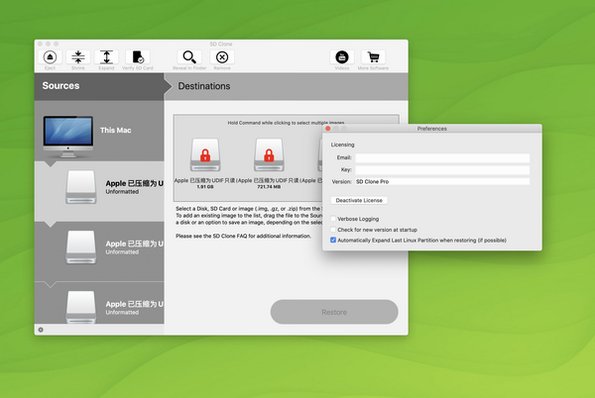Enable the Verbose Logging checkbox
Image resolution: width=595 pixels, height=398 pixels.
(333, 219)
